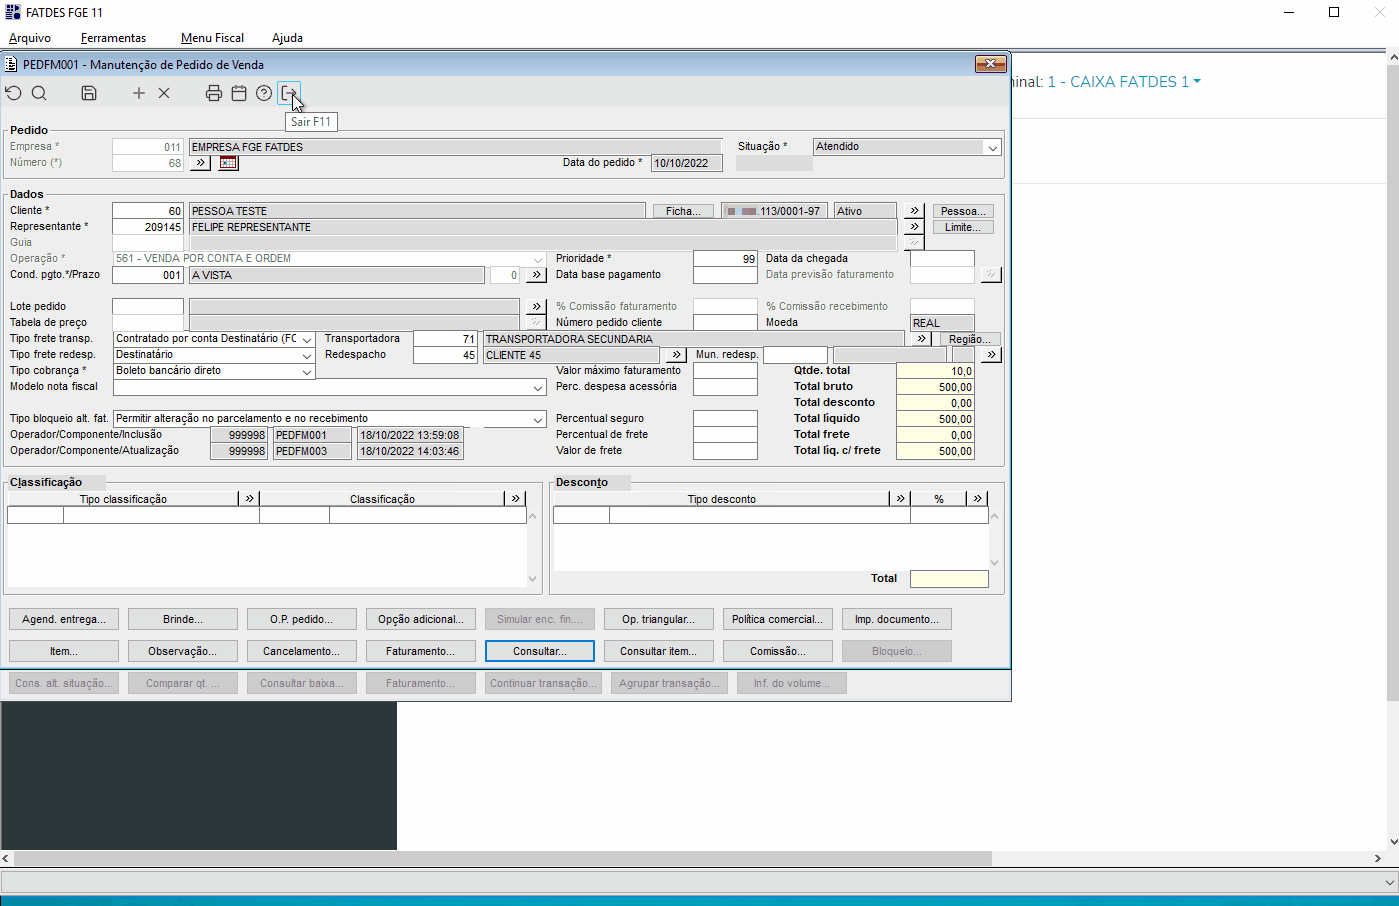Click the Número pedido cliente field

(725, 323)
